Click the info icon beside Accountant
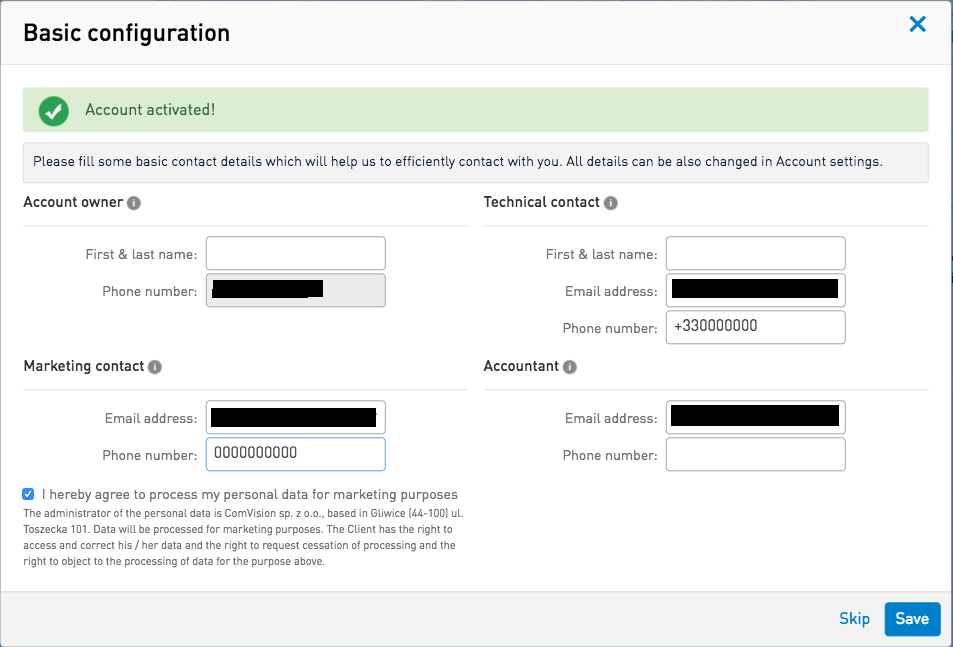This screenshot has height=647, width=953. point(570,367)
